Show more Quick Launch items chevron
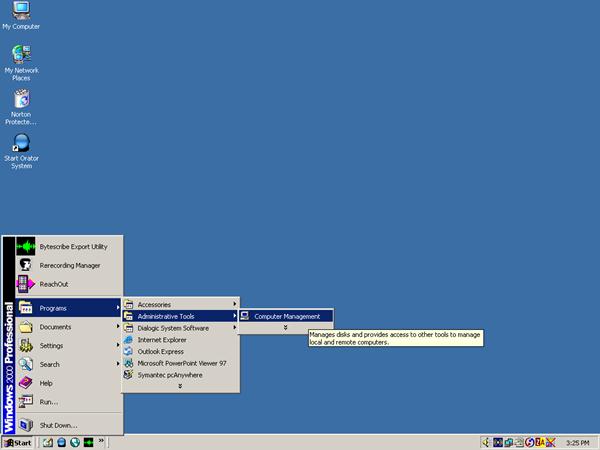 [x=101, y=441]
